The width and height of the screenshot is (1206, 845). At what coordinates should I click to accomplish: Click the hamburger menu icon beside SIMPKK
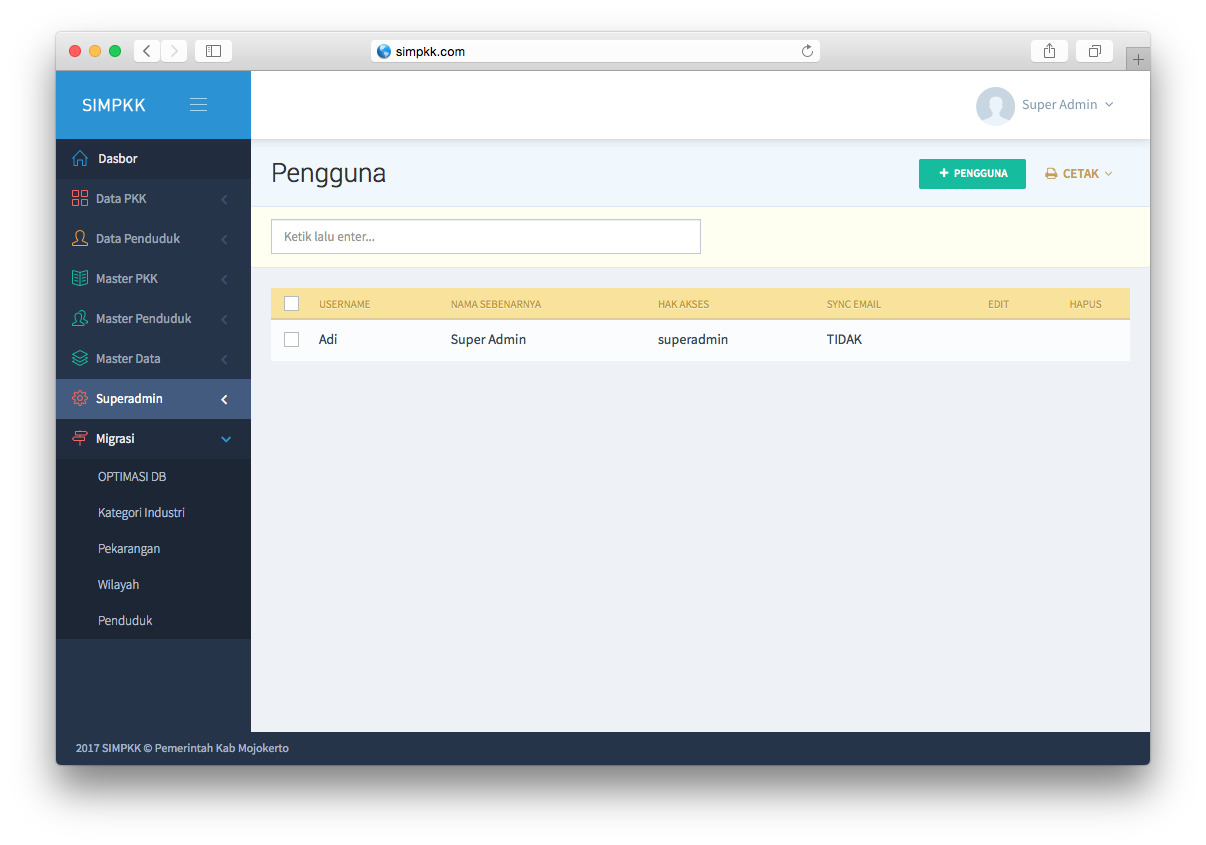click(198, 105)
